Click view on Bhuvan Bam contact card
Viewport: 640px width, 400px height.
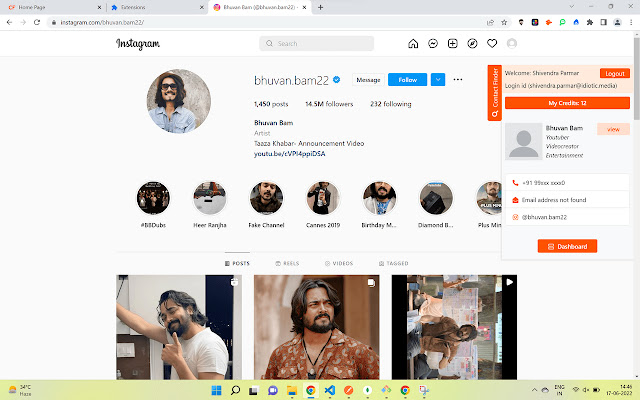pyautogui.click(x=613, y=129)
